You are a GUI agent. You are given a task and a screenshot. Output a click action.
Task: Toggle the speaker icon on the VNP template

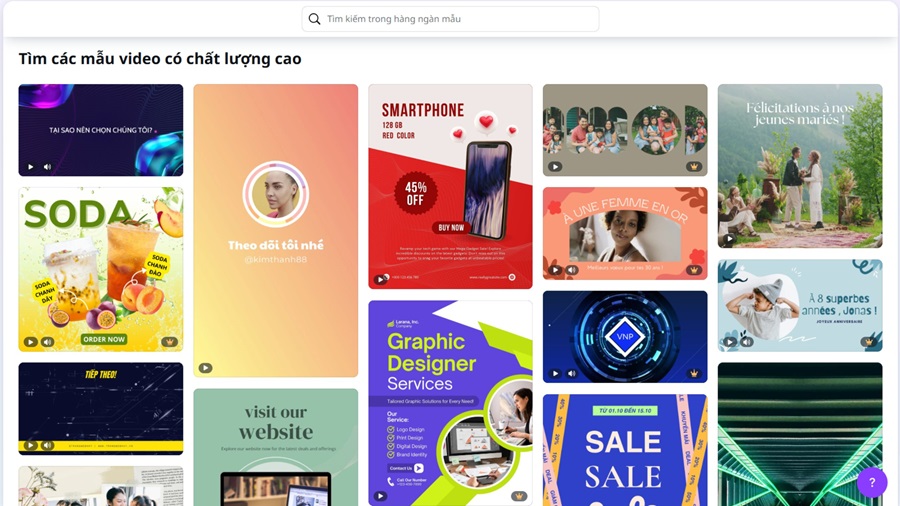[572, 373]
